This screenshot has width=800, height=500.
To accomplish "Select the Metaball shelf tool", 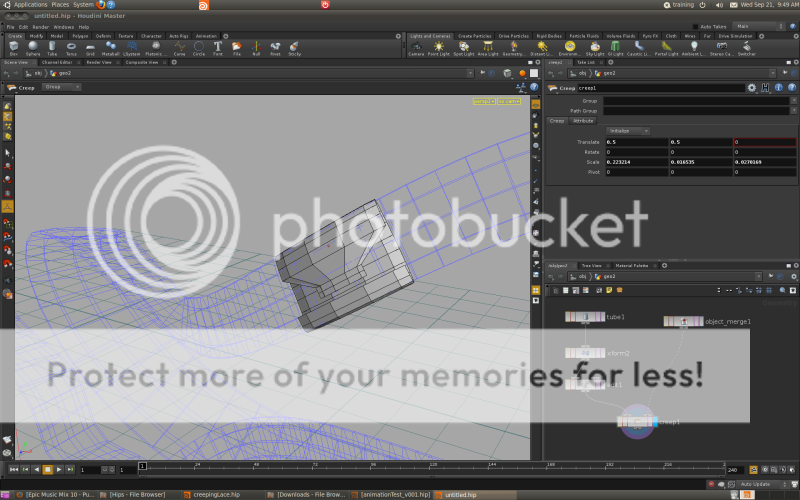I will point(110,48).
